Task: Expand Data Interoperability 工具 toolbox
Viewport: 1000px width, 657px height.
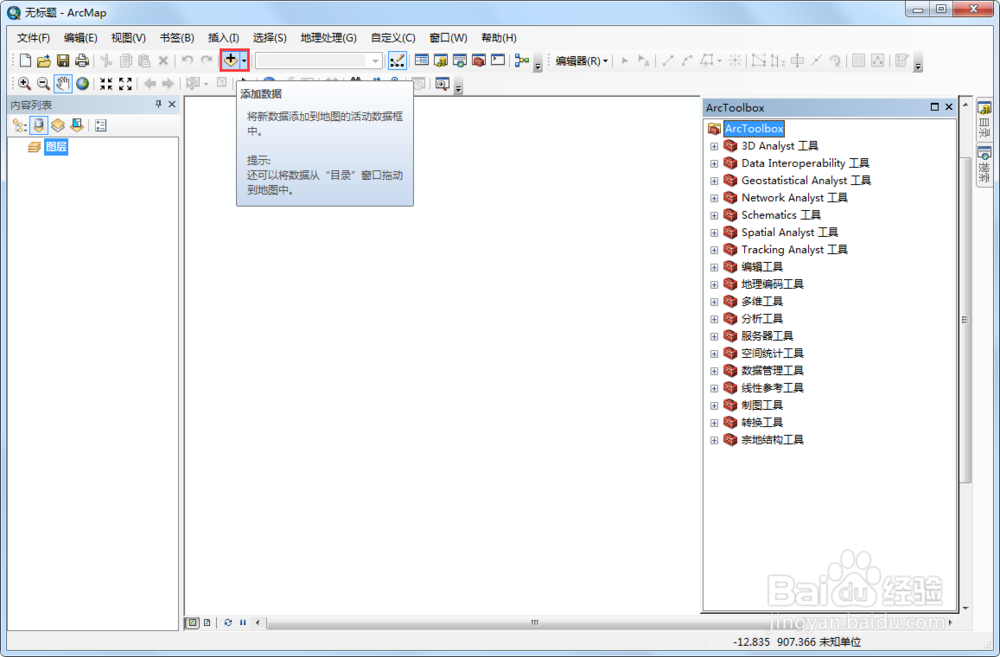Action: 714,163
